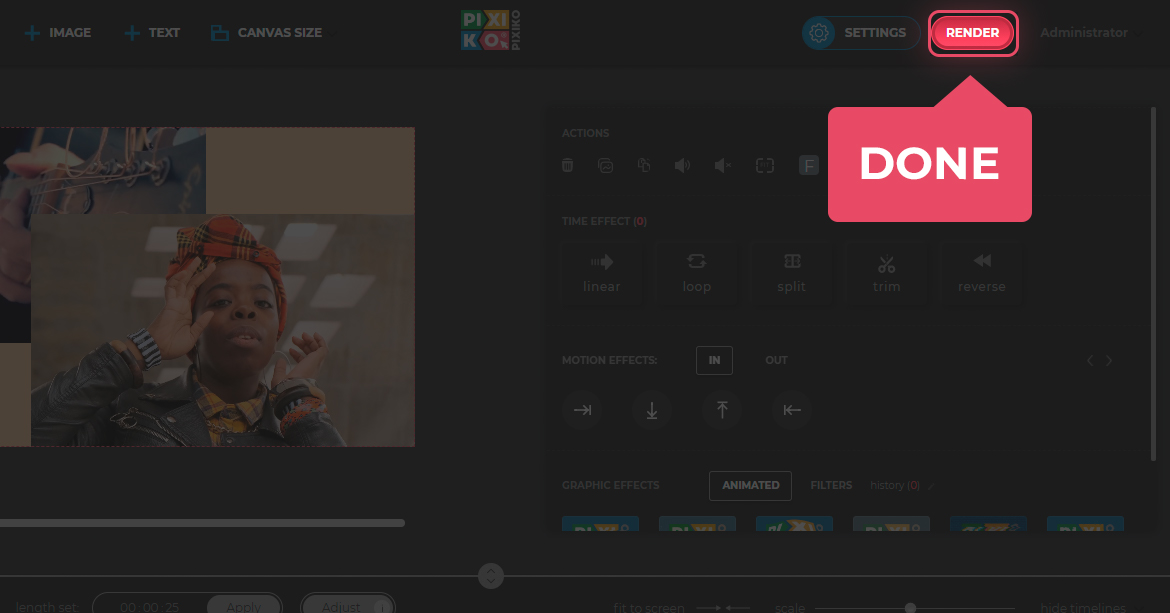Screen dimensions: 1170x613
Task: Select the trim time effect
Action: (x=886, y=272)
